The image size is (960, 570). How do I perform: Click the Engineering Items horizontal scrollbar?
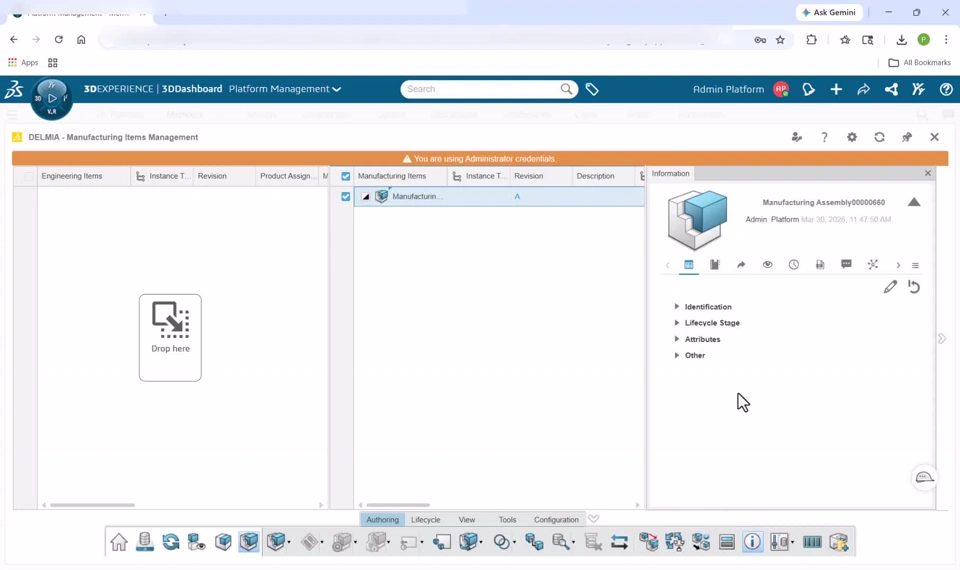pyautogui.click(x=92, y=505)
